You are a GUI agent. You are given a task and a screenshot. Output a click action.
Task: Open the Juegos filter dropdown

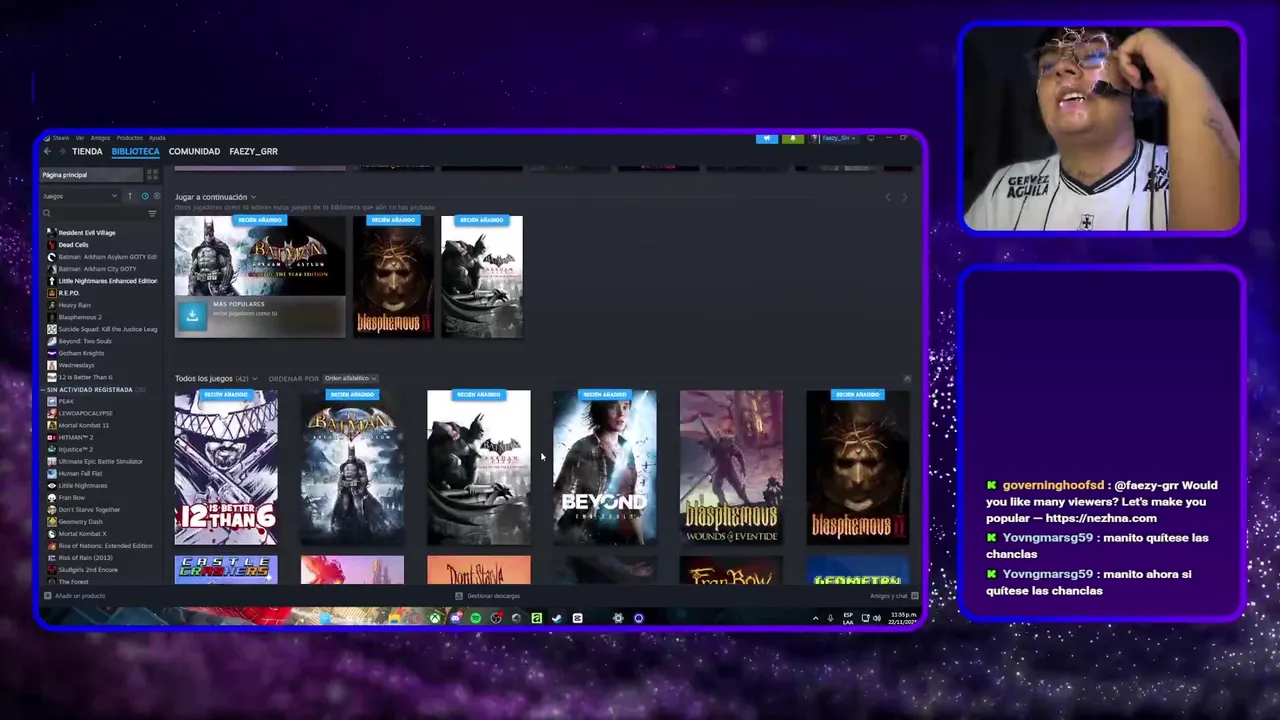pyautogui.click(x=80, y=196)
